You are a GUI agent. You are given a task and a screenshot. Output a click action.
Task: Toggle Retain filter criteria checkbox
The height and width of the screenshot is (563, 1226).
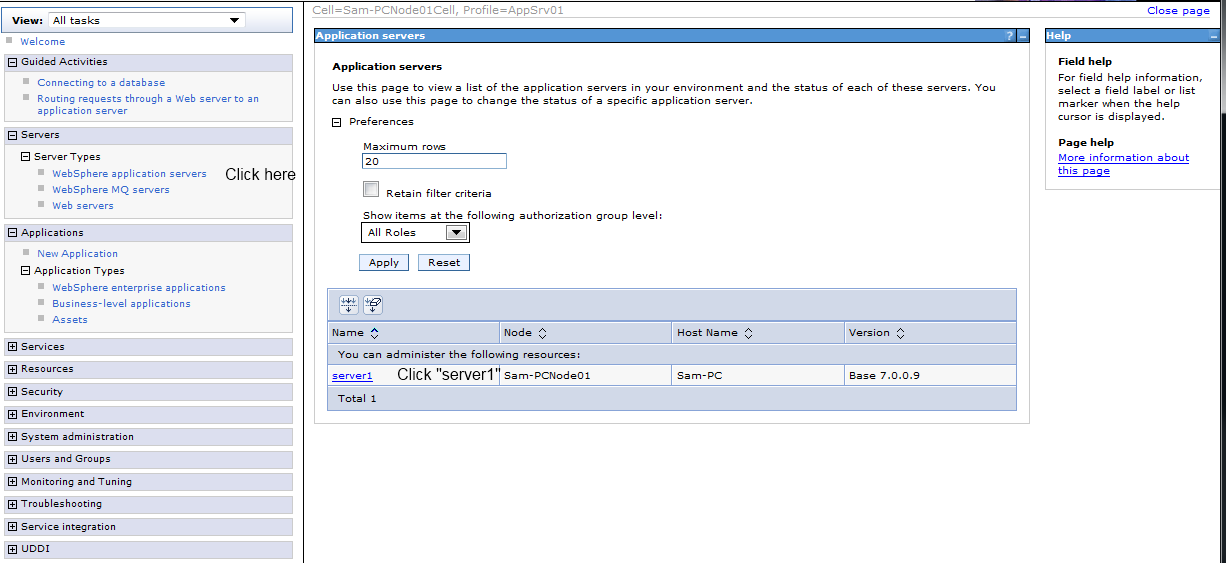click(371, 189)
